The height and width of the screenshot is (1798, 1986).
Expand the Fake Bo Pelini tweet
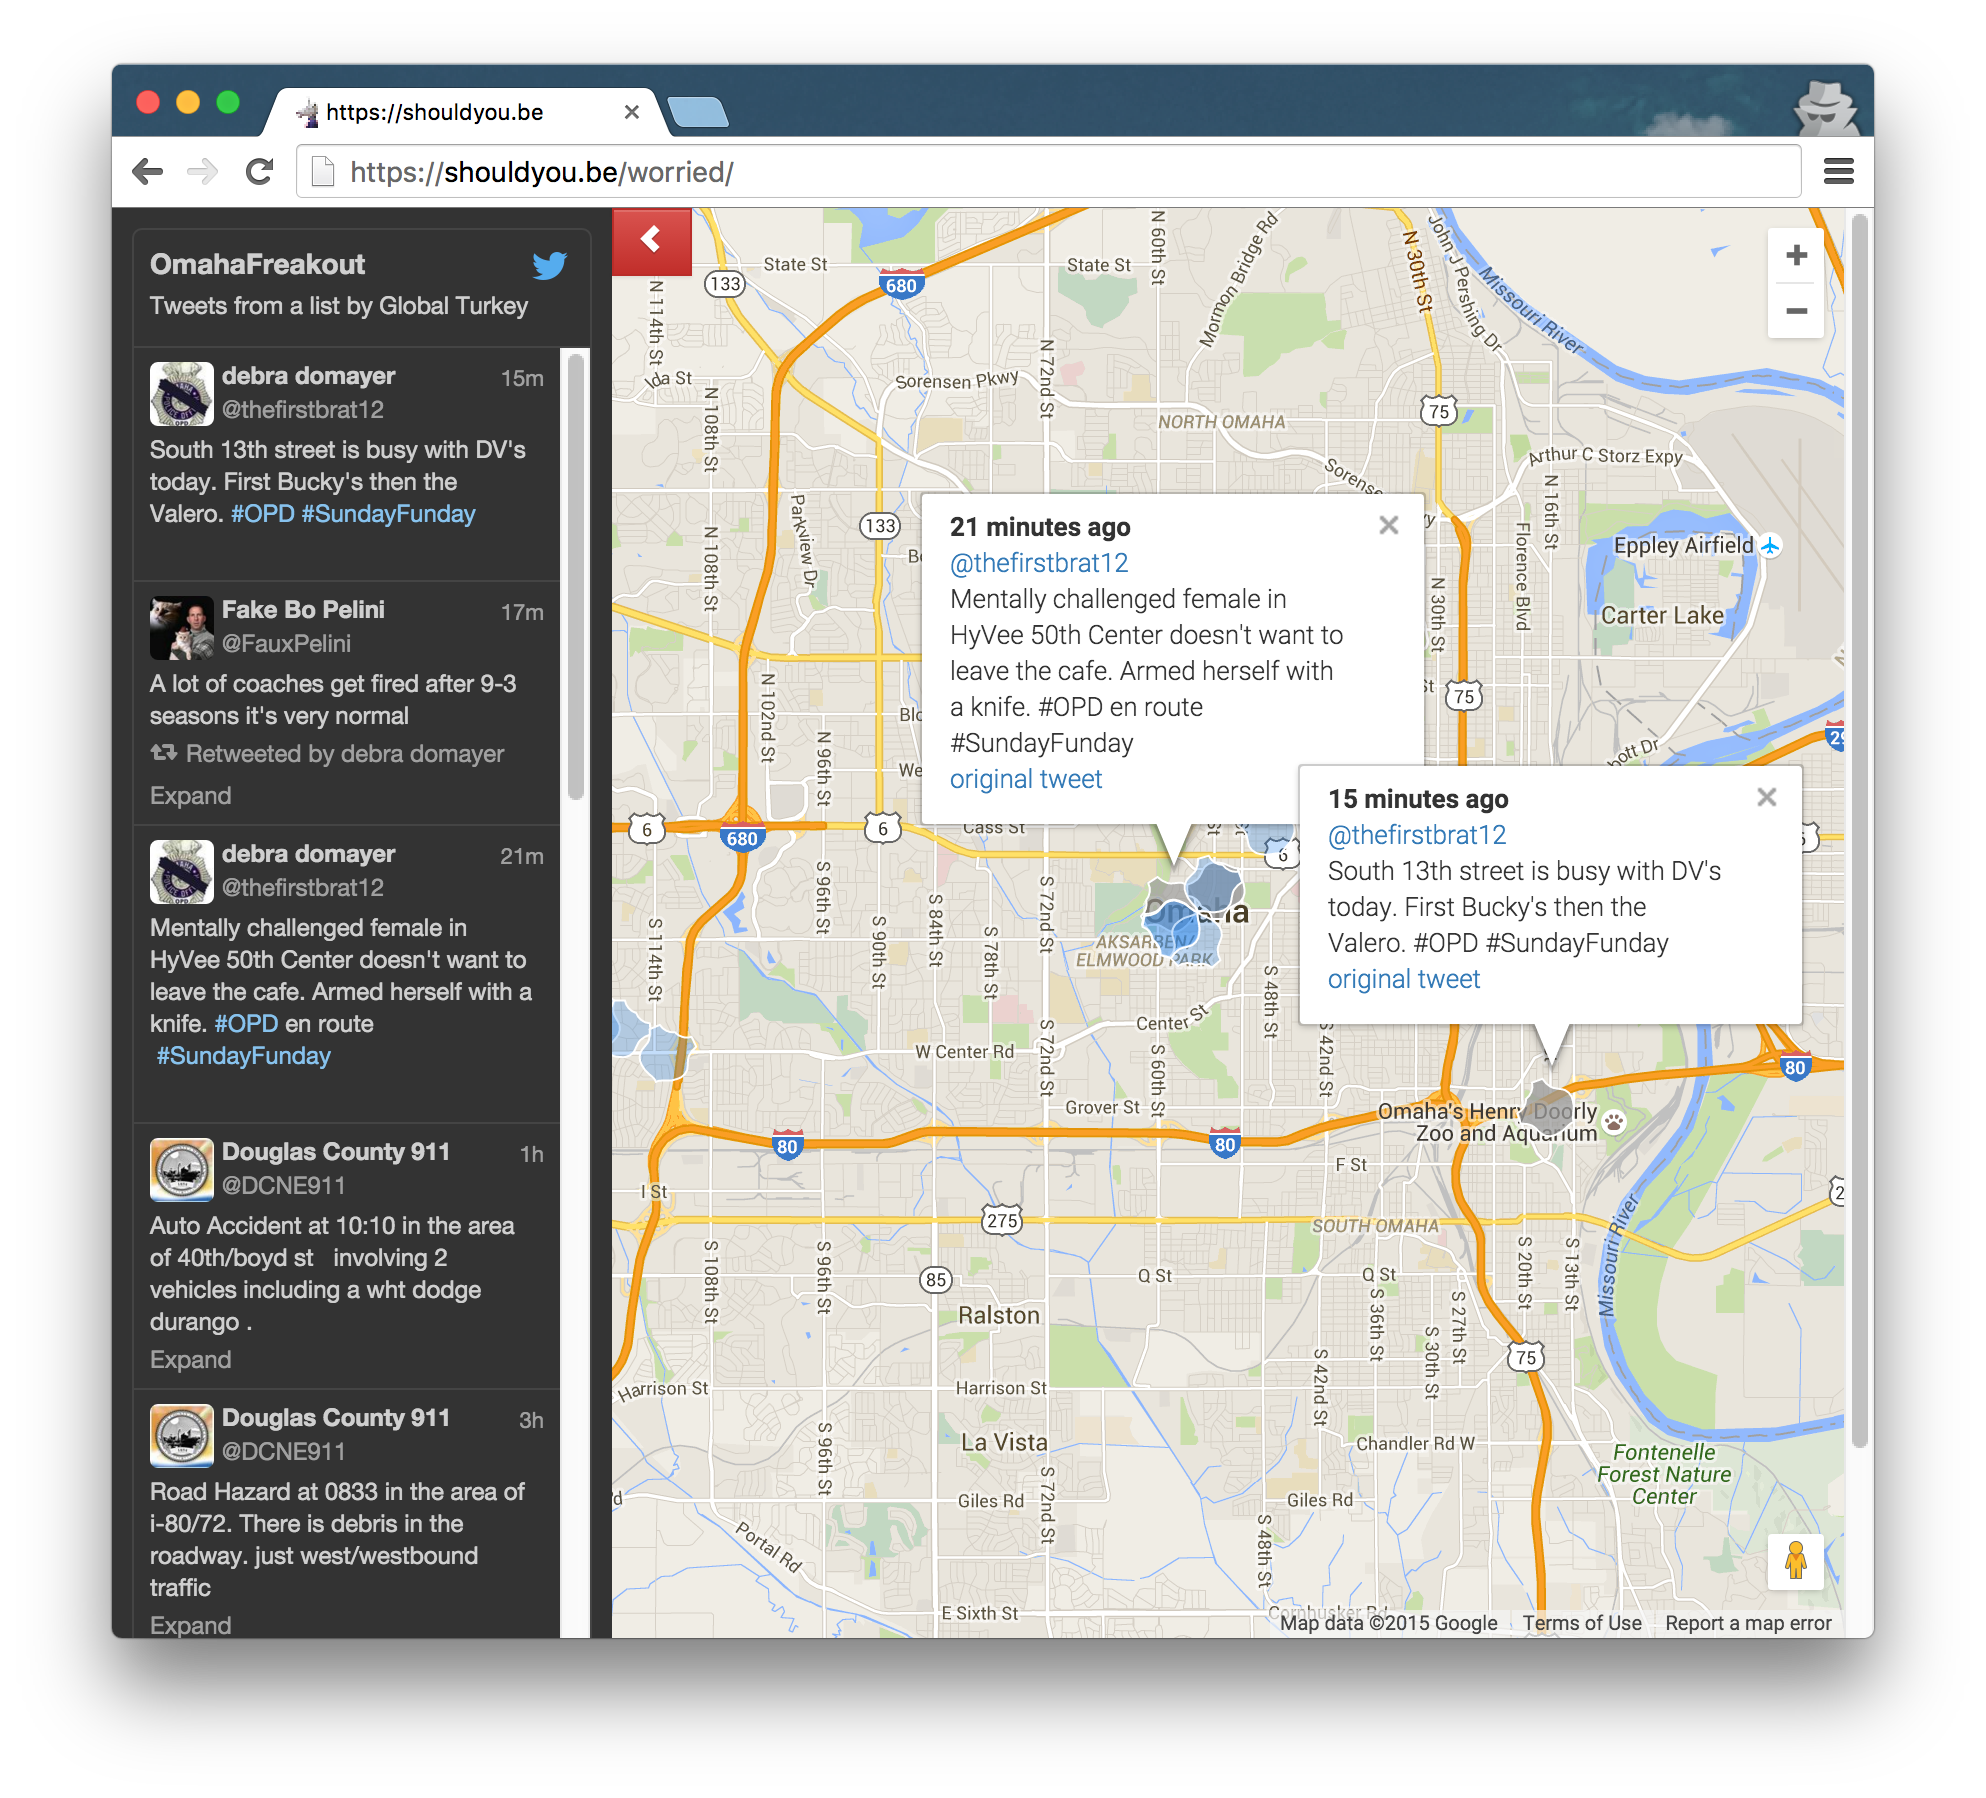coord(190,796)
